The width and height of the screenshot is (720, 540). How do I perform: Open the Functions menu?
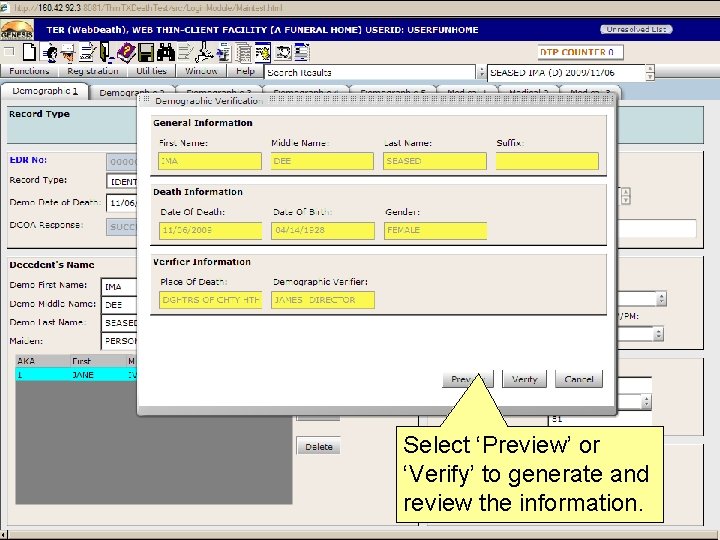29,71
